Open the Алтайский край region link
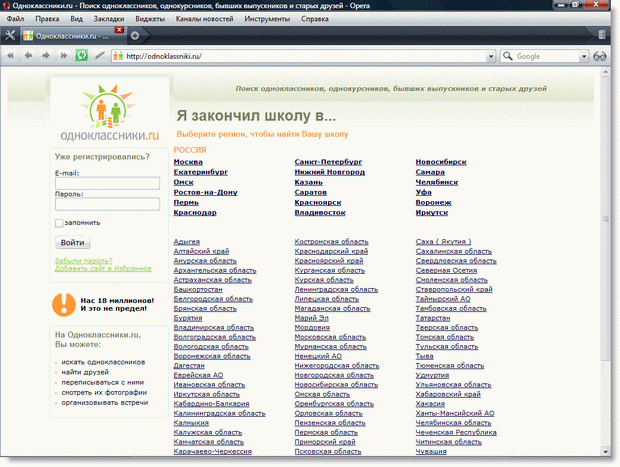Image resolution: width=620 pixels, height=467 pixels. click(201, 251)
